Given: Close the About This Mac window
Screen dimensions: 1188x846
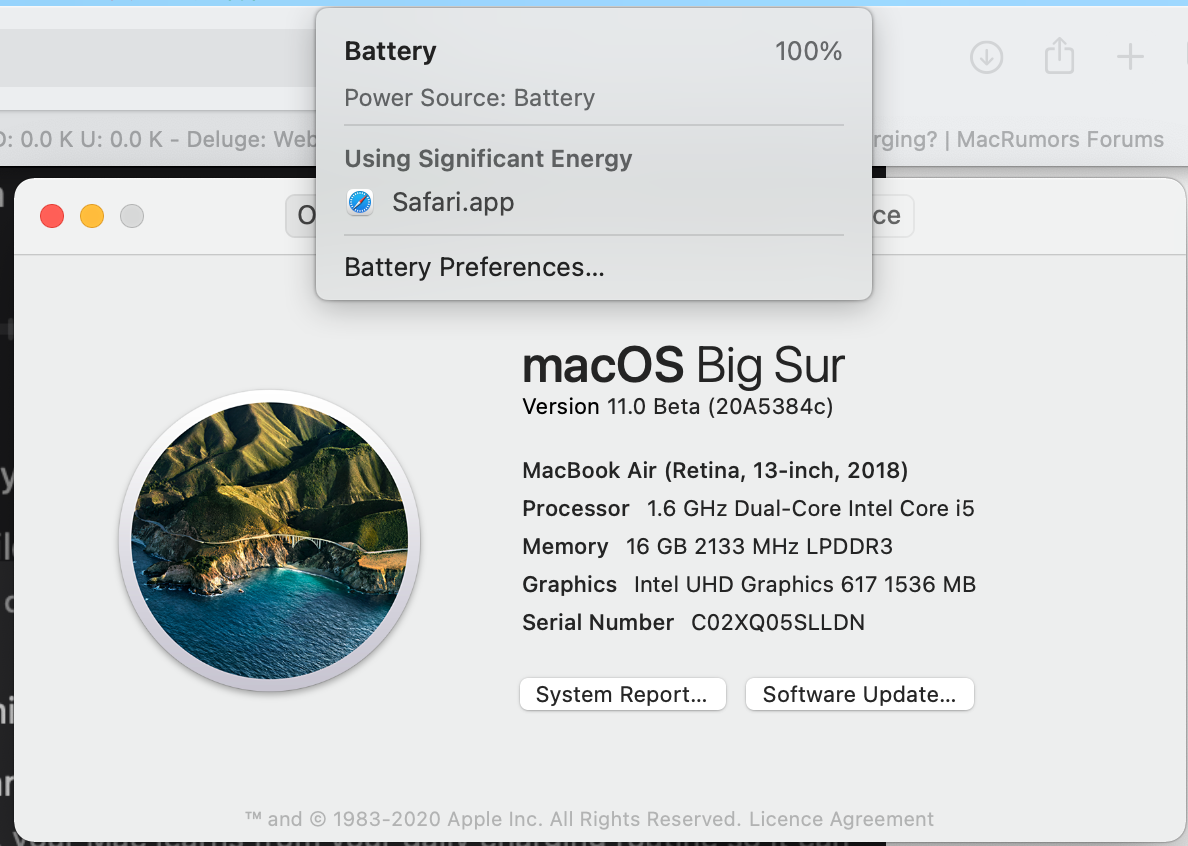Looking at the screenshot, I should (52, 216).
